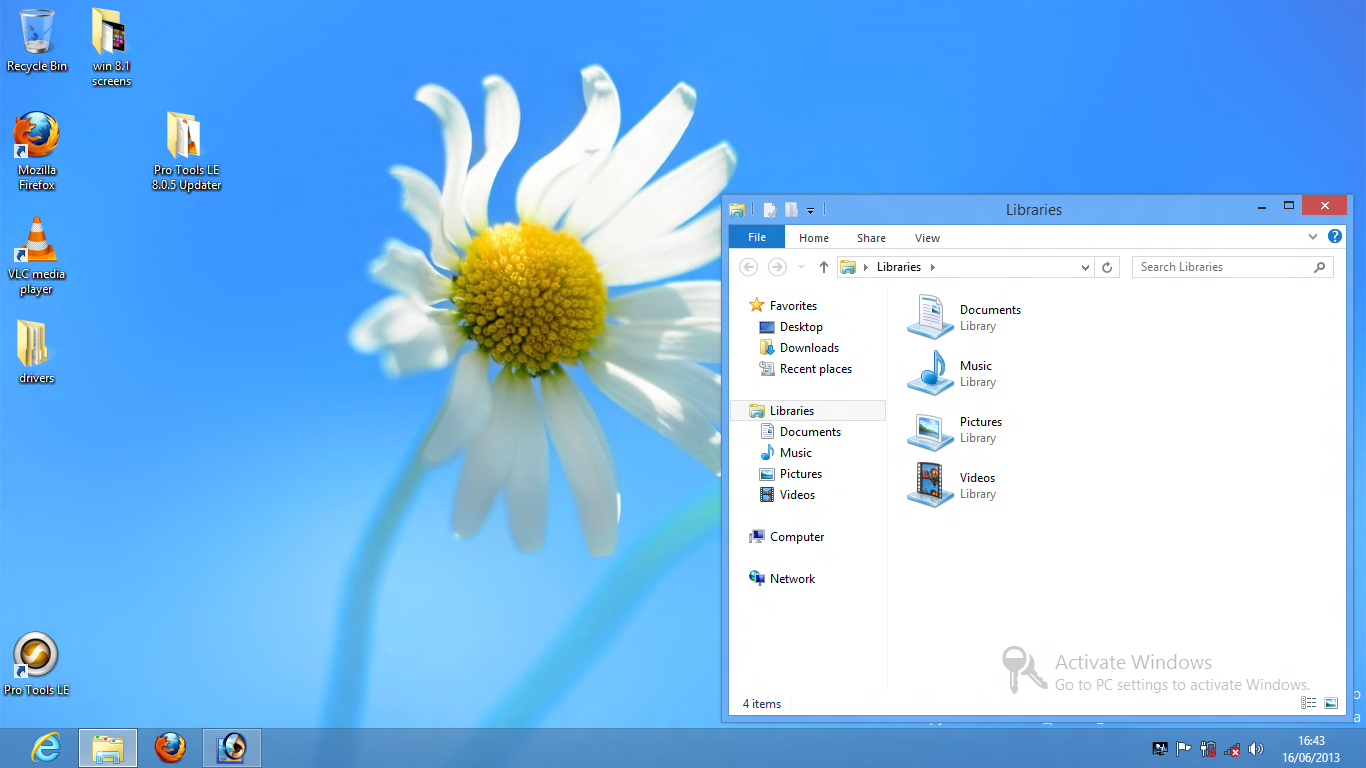The image size is (1366, 768).
Task: Switch to Large icons view in status bar
Action: point(1331,703)
